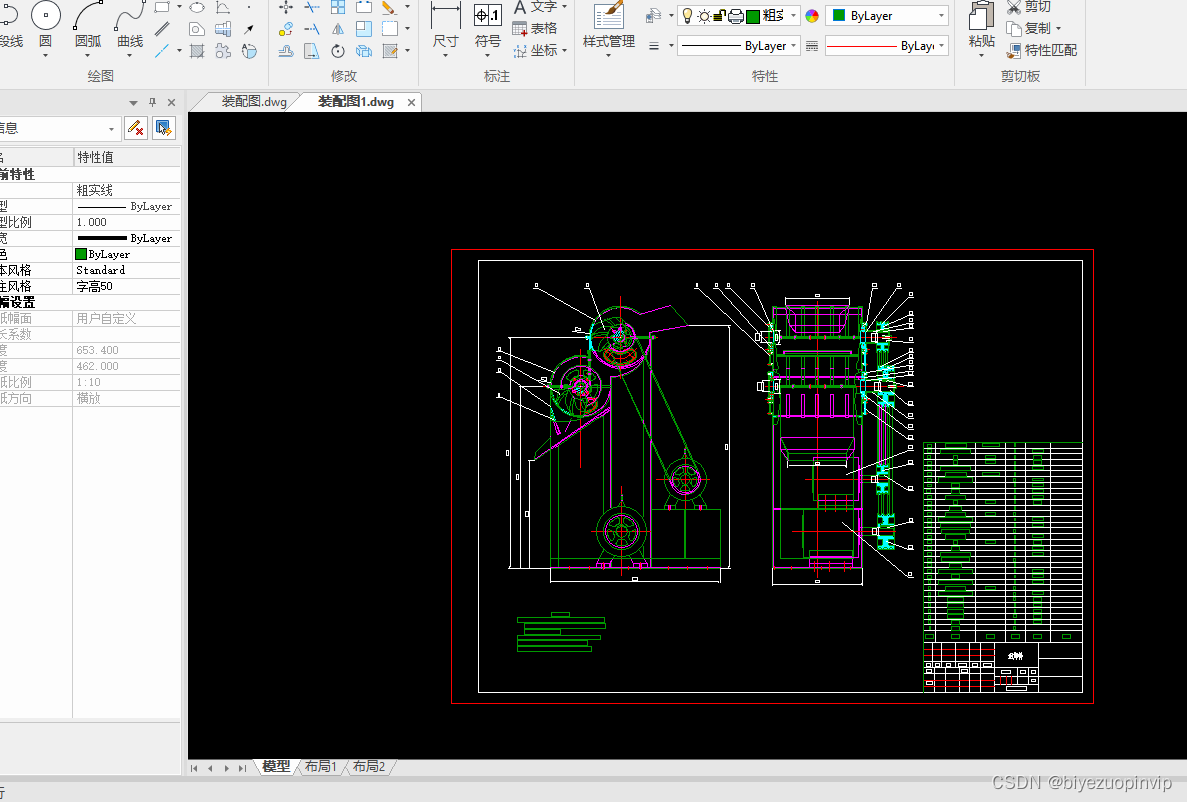Open the Dimension (尺寸) annotation tool
The height and width of the screenshot is (802, 1187).
(x=445, y=28)
